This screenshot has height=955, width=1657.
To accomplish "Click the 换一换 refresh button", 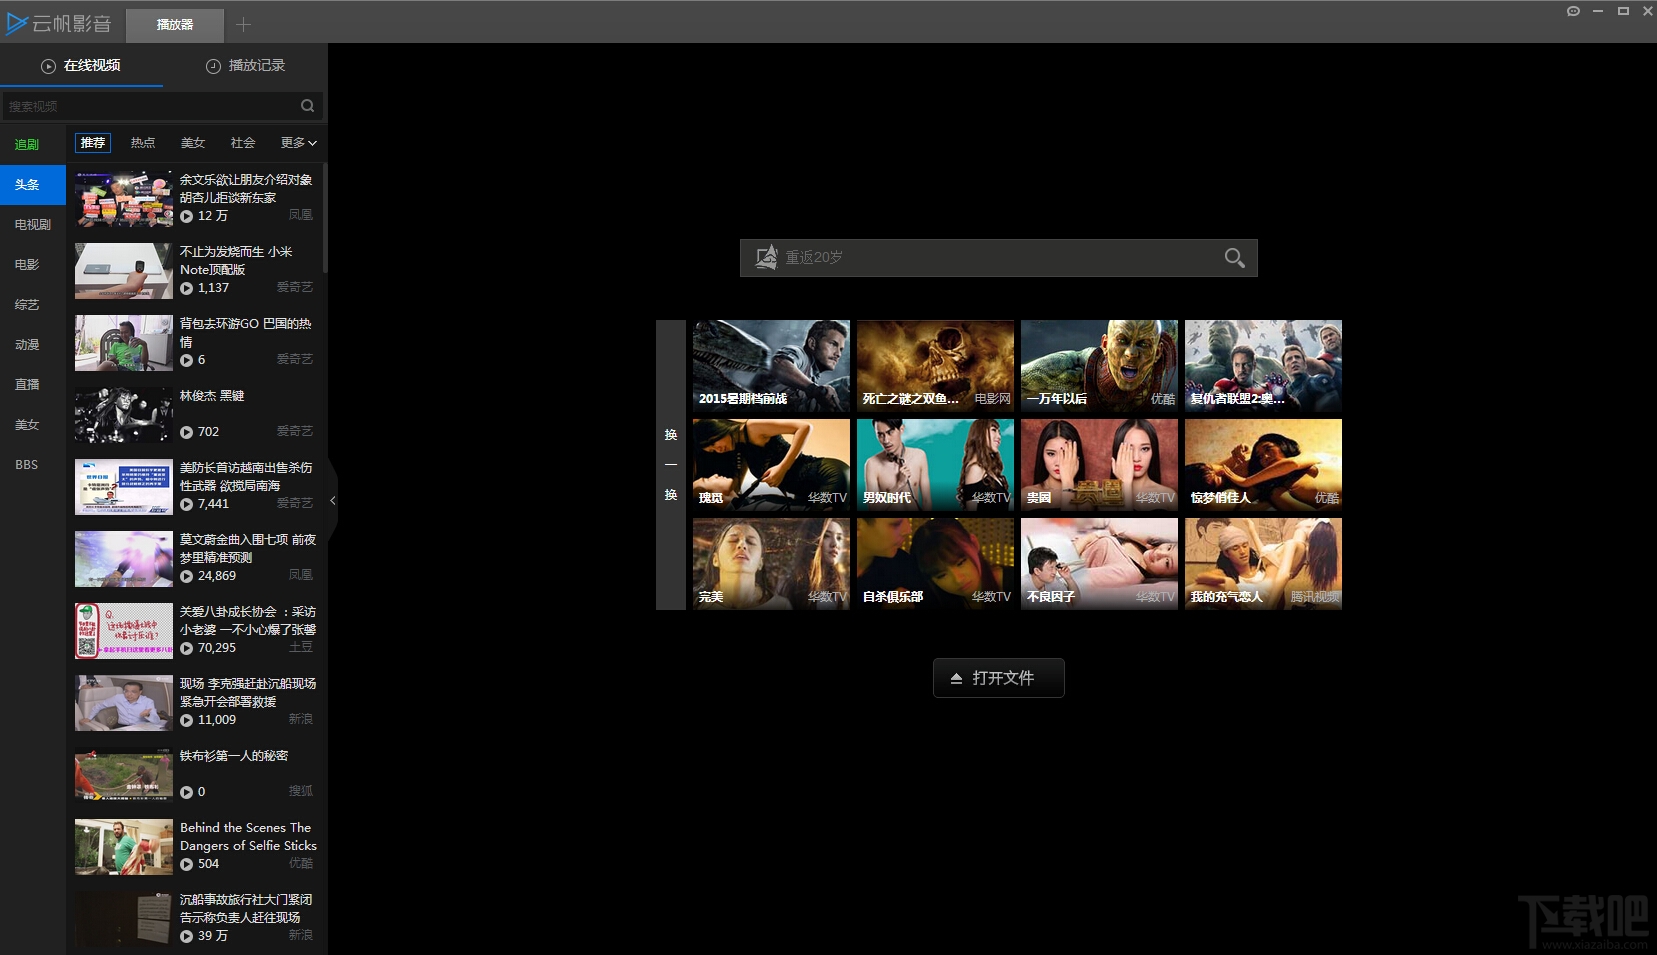I will pyautogui.click(x=671, y=465).
